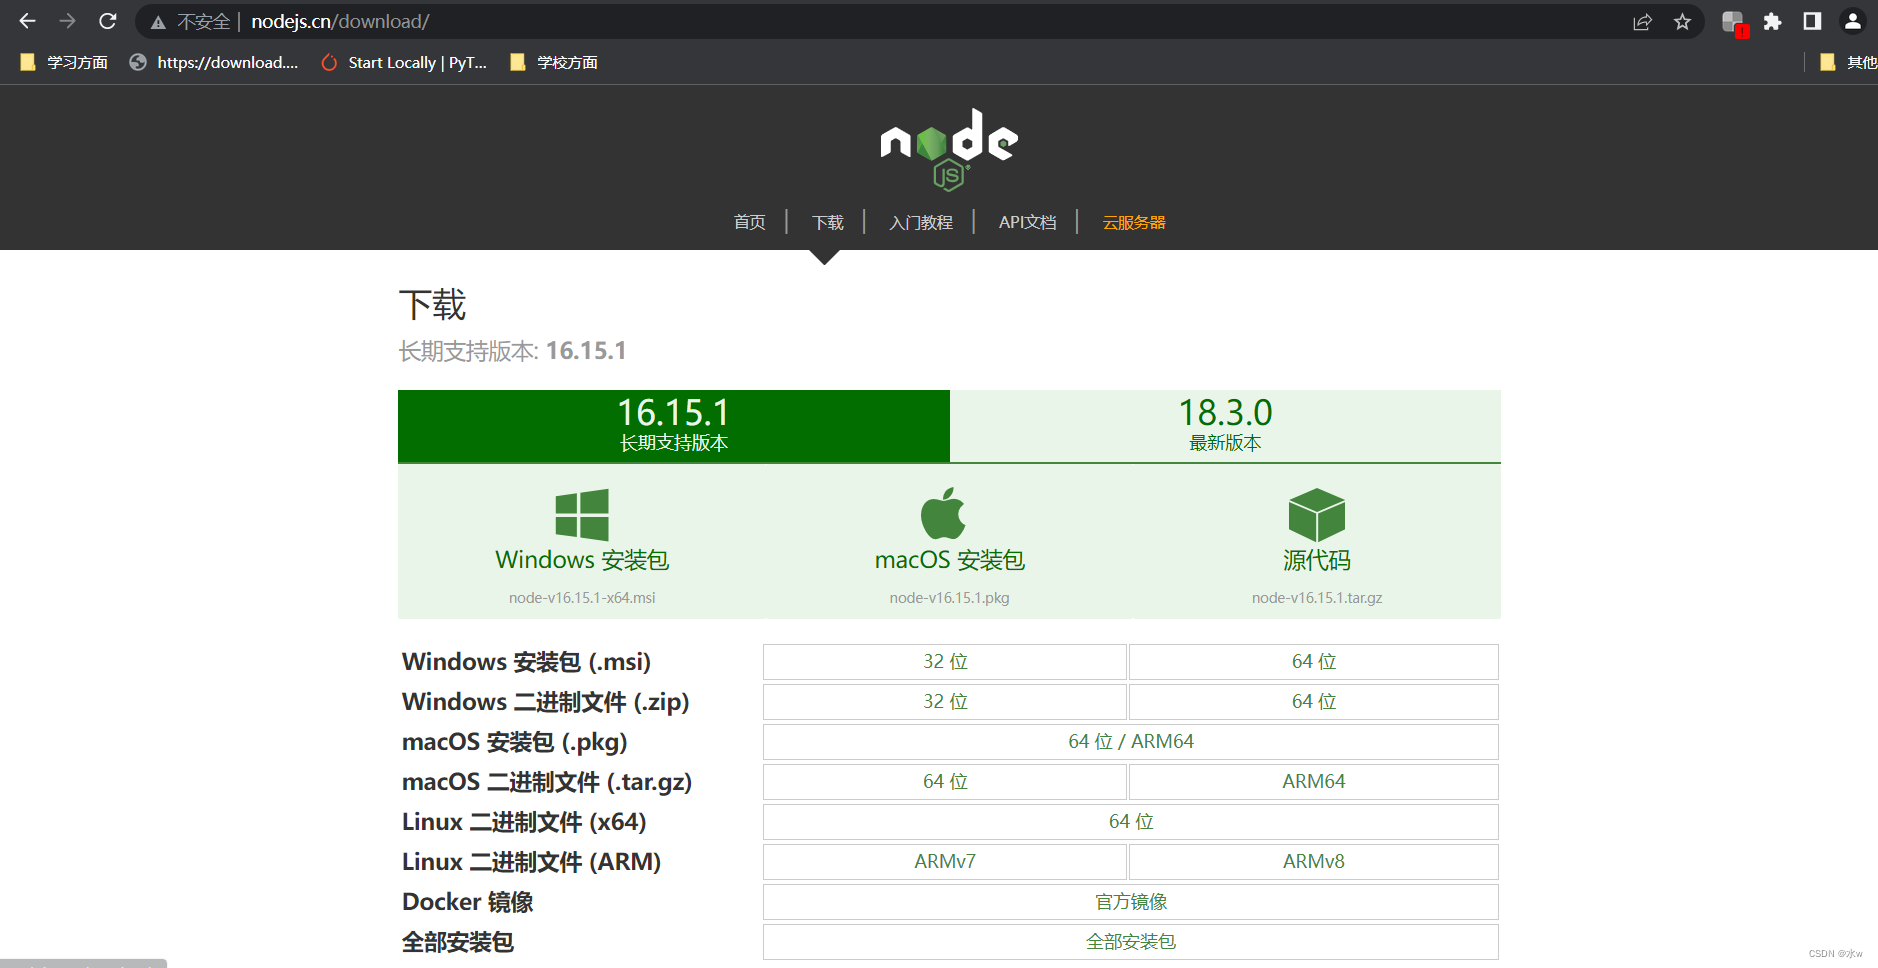Viewport: 1878px width, 968px height.
Task: Open the Extensions puzzle menu
Action: click(1772, 22)
